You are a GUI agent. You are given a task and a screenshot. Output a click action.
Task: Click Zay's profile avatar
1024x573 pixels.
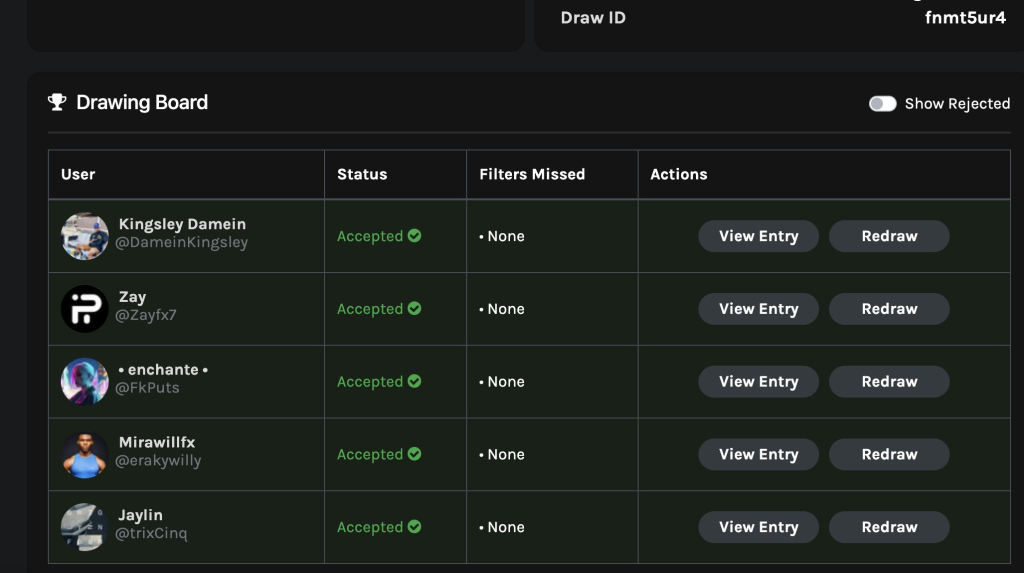[85, 309]
